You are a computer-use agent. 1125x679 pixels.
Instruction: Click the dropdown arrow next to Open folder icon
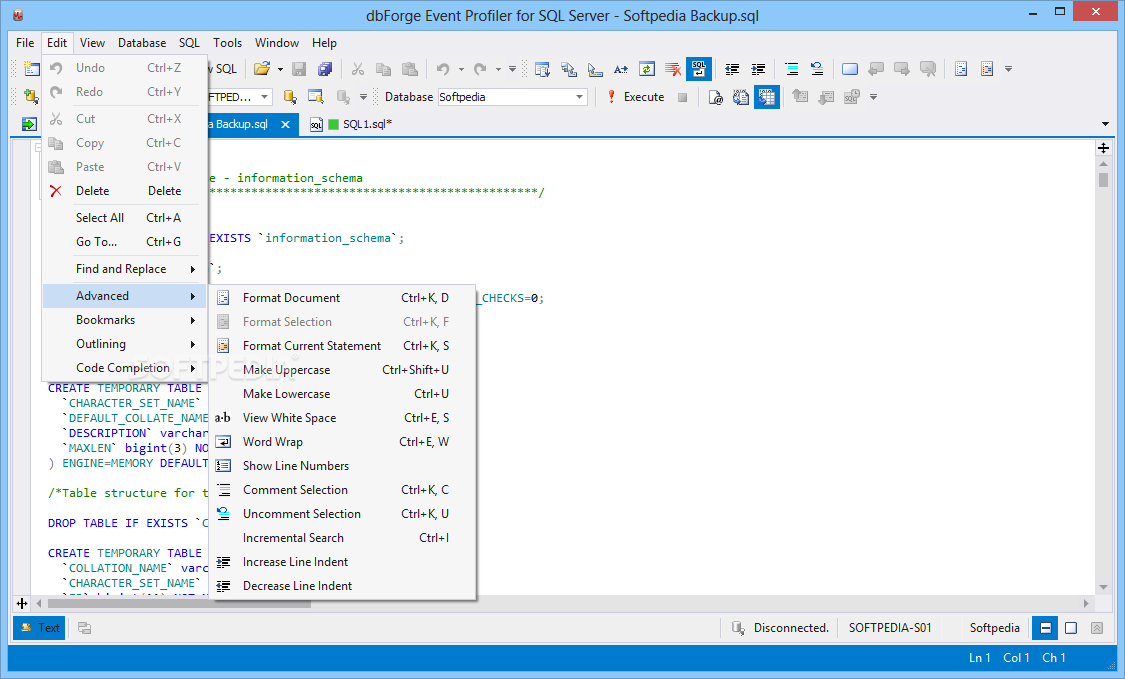(281, 70)
